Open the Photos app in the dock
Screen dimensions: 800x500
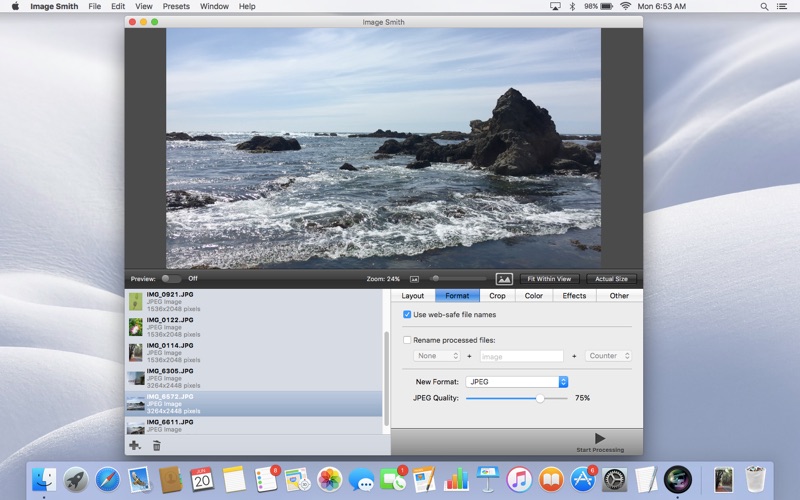coord(329,480)
